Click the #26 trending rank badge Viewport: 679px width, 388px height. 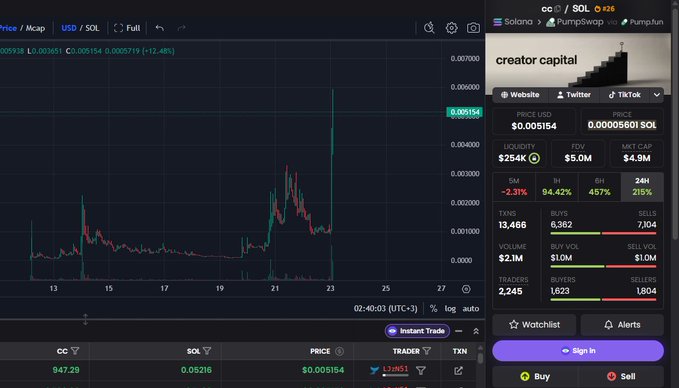605,9
